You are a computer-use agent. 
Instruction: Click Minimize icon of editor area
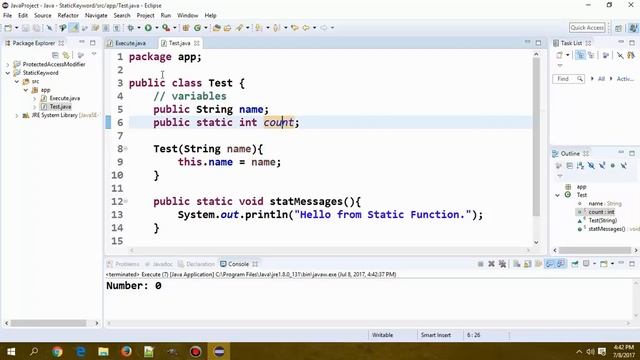coord(527,42)
